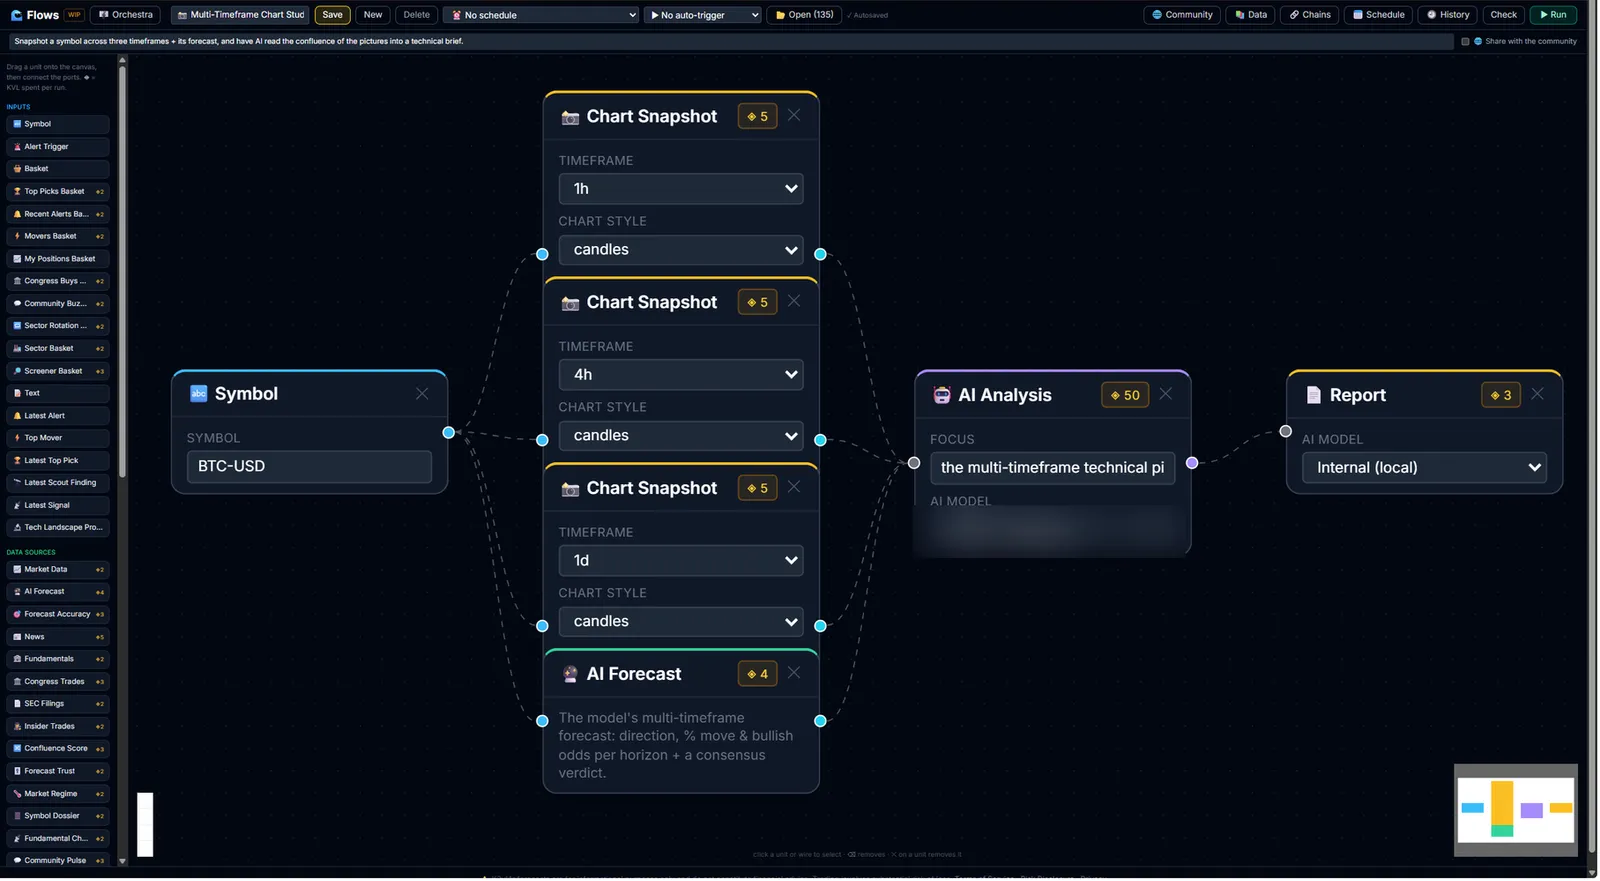
Task: Toggle Share with the community checkbox
Action: click(x=1466, y=42)
